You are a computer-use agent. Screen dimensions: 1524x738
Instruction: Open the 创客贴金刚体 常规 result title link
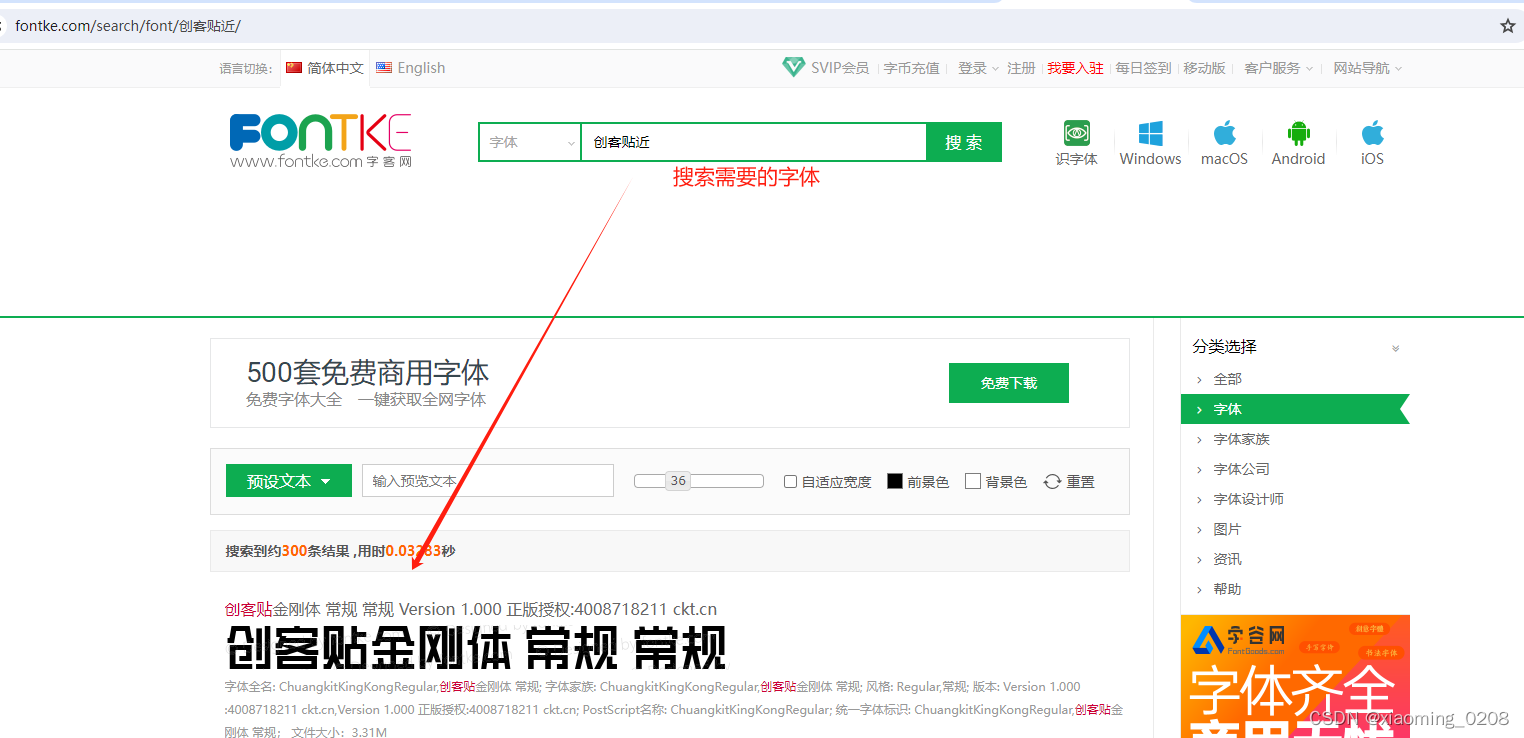pyautogui.click(x=471, y=609)
